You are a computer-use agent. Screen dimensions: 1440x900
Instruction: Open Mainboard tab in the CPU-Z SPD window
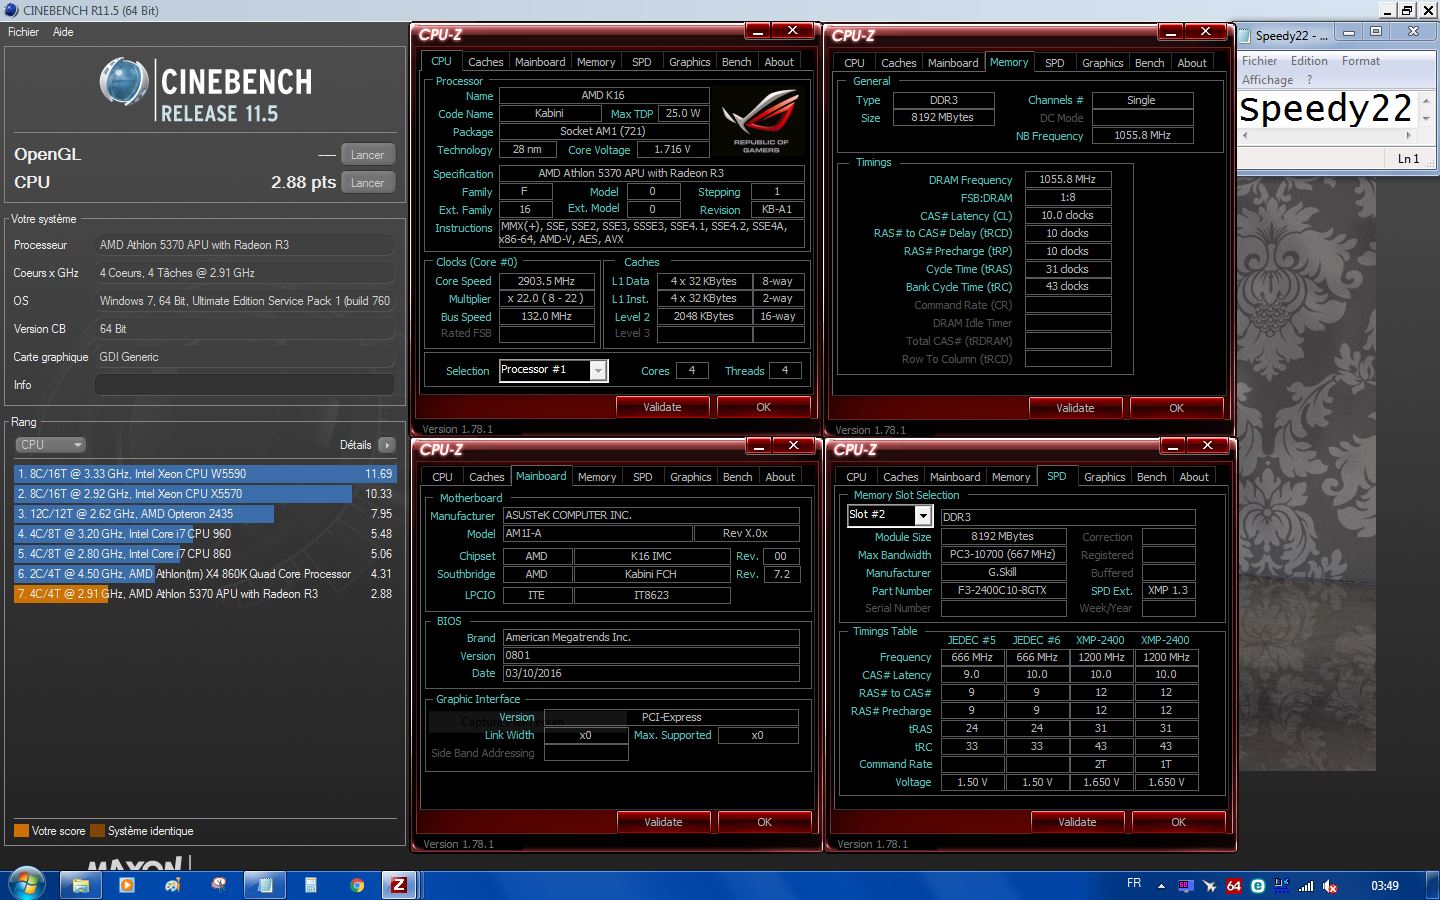coord(955,477)
